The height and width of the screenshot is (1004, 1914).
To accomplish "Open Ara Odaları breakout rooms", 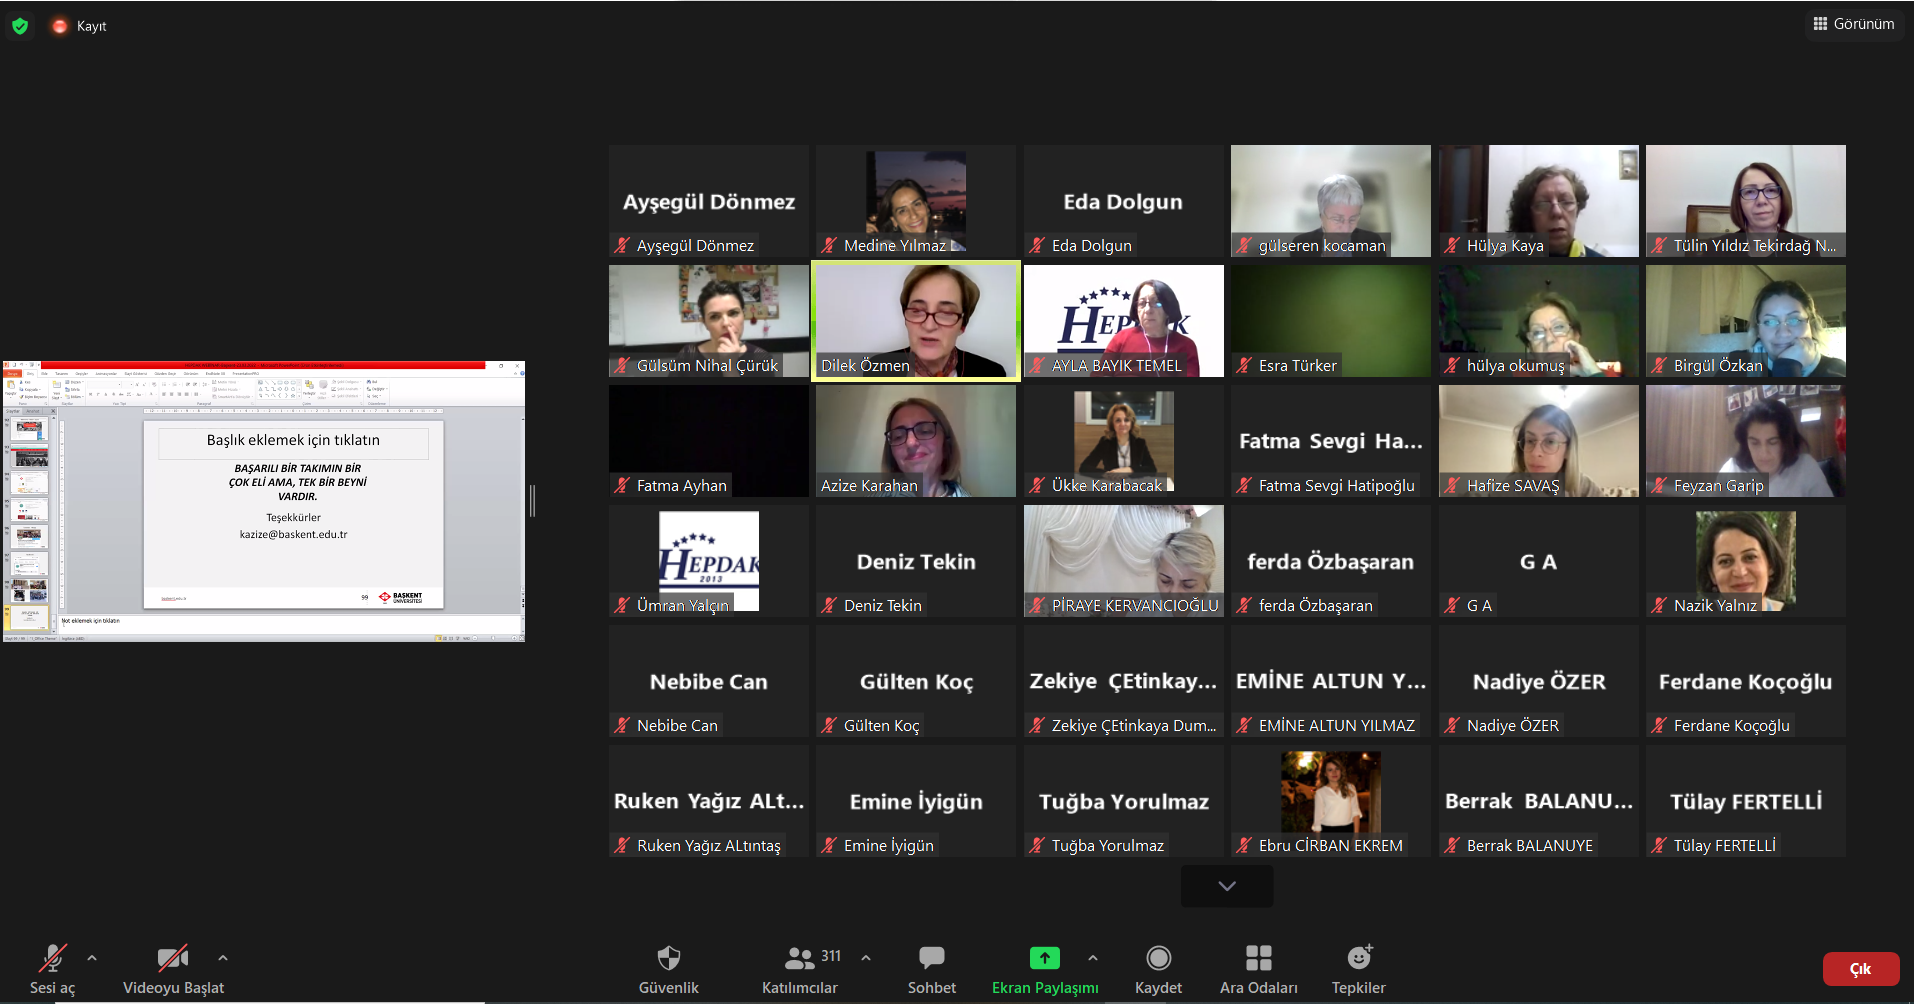I will [x=1258, y=959].
